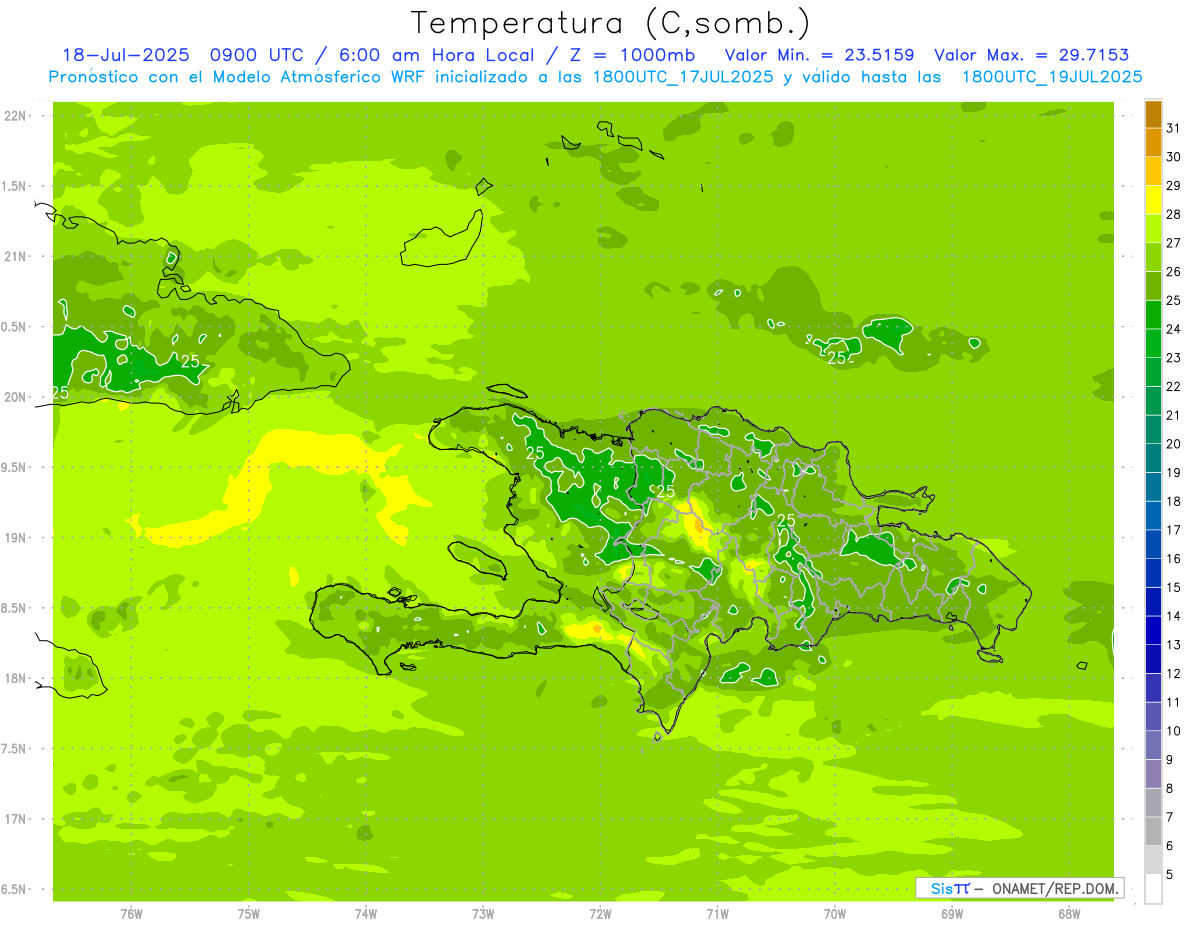Click legend color swatch between 26 and 27

pos(1153,257)
